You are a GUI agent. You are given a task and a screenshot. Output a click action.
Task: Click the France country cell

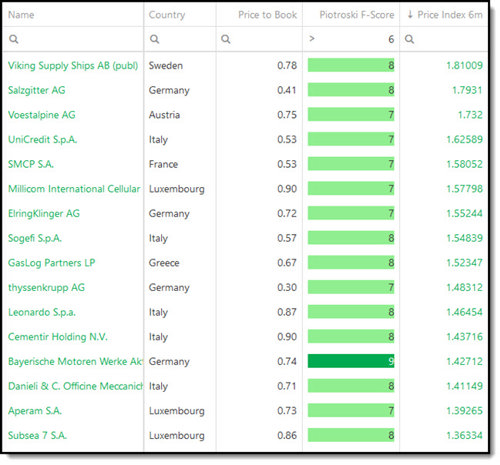pyautogui.click(x=163, y=164)
